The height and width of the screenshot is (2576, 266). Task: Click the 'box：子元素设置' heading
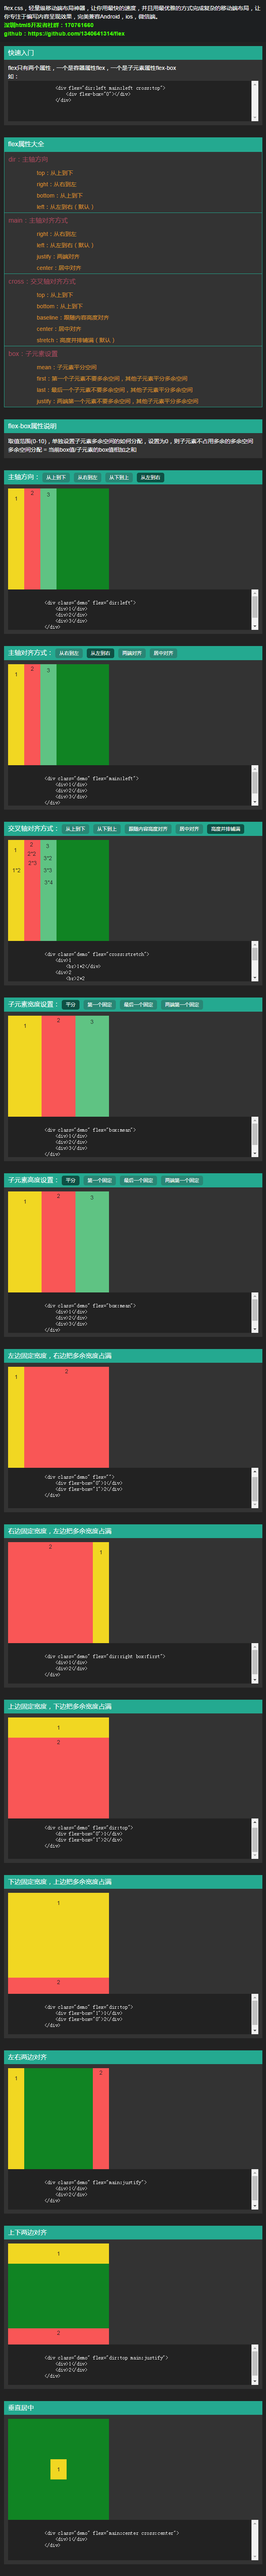(x=33, y=354)
